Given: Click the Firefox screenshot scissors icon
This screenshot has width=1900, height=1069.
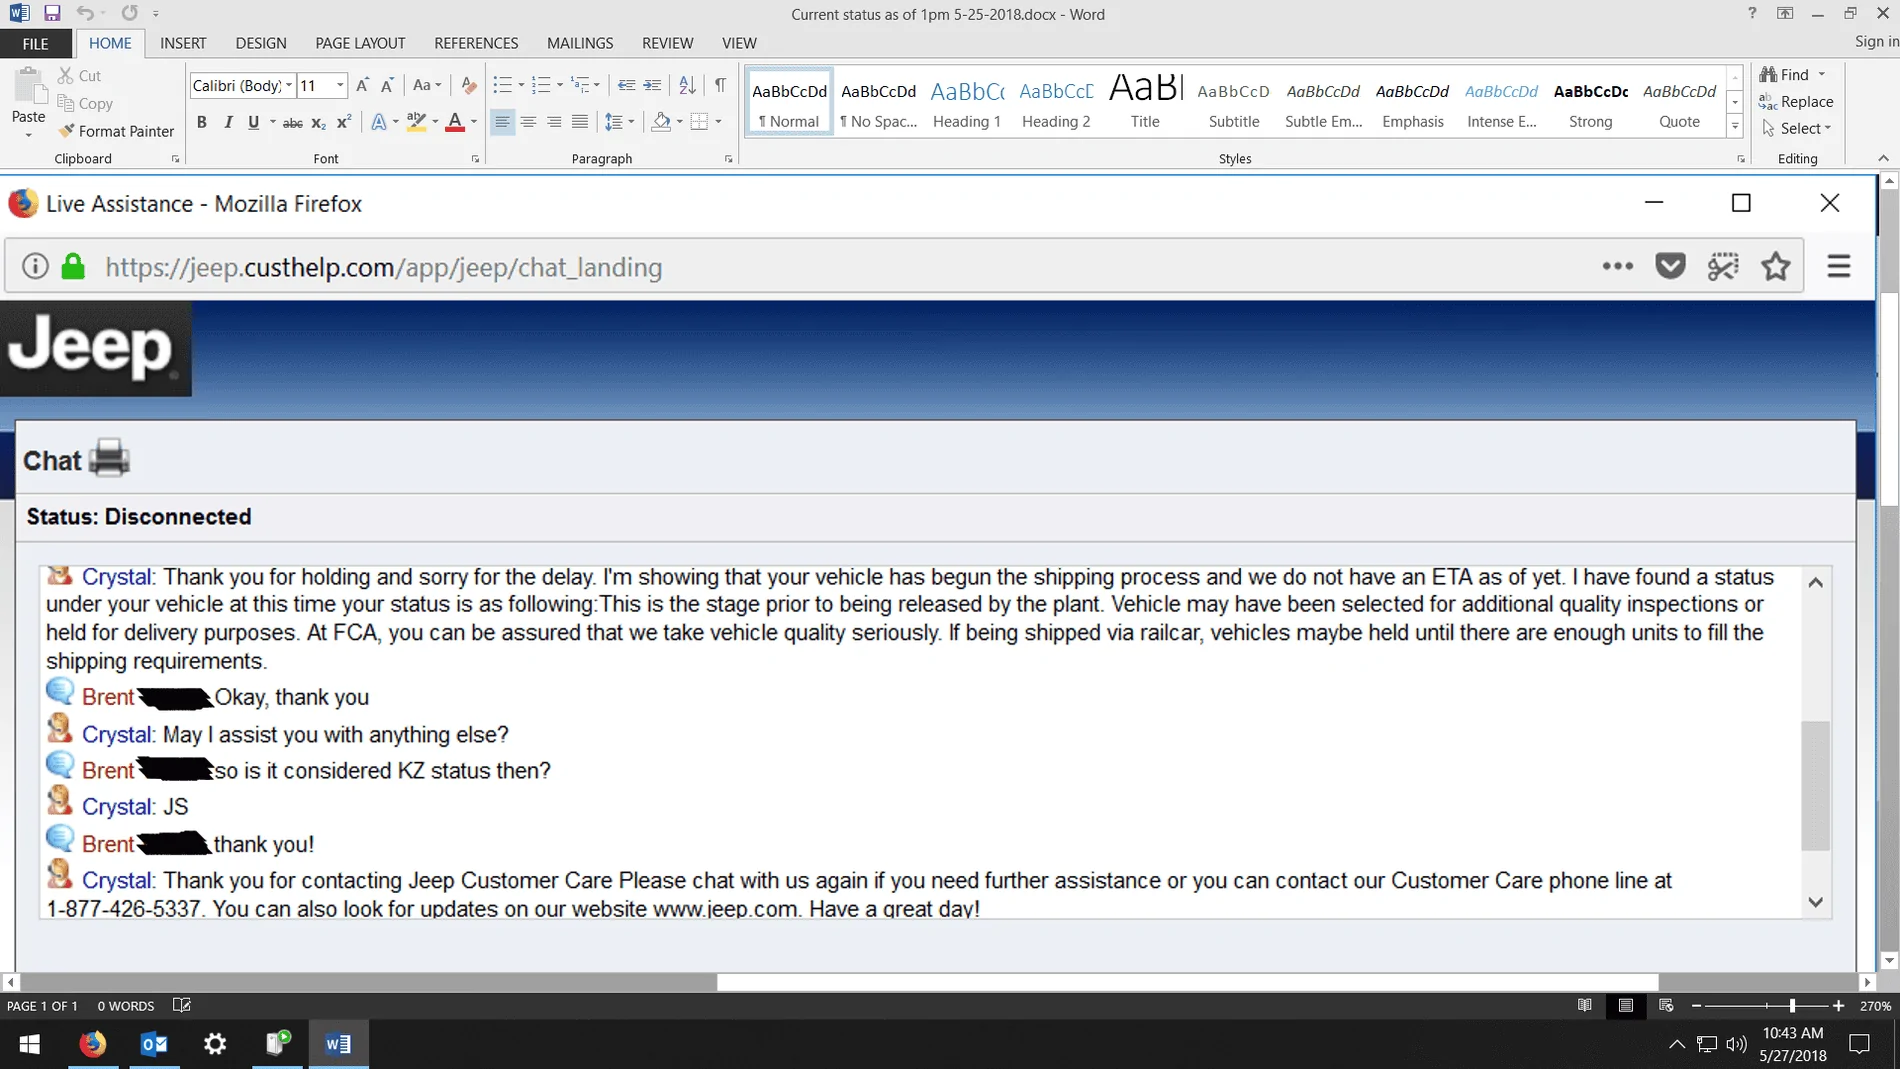Looking at the screenshot, I should point(1723,266).
